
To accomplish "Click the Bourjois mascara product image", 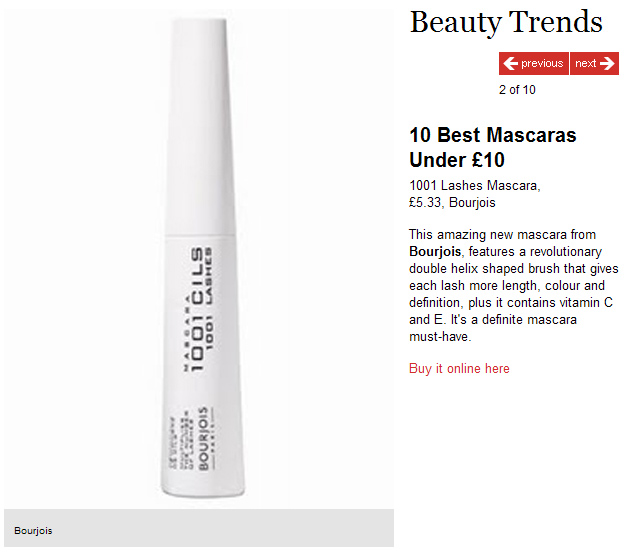I will click(199, 258).
